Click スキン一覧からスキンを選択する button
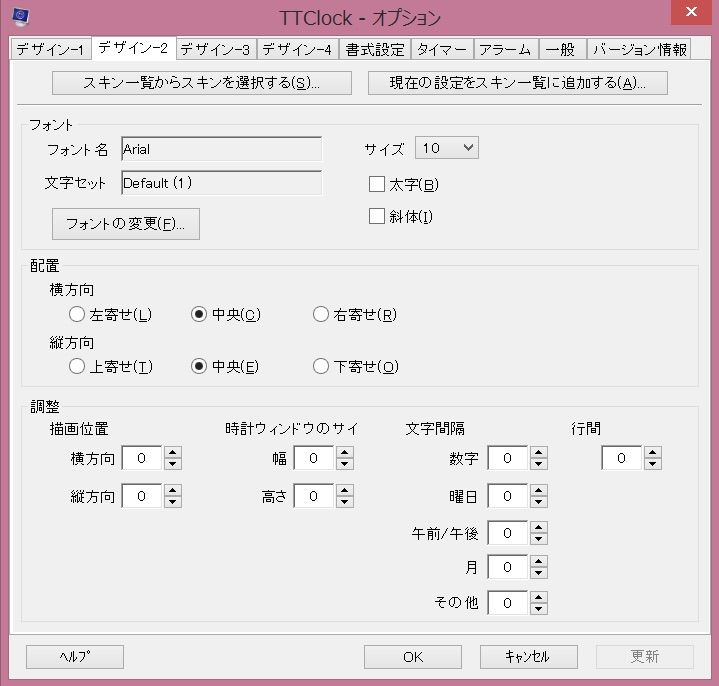Viewport: 719px width, 686px height. pos(202,83)
